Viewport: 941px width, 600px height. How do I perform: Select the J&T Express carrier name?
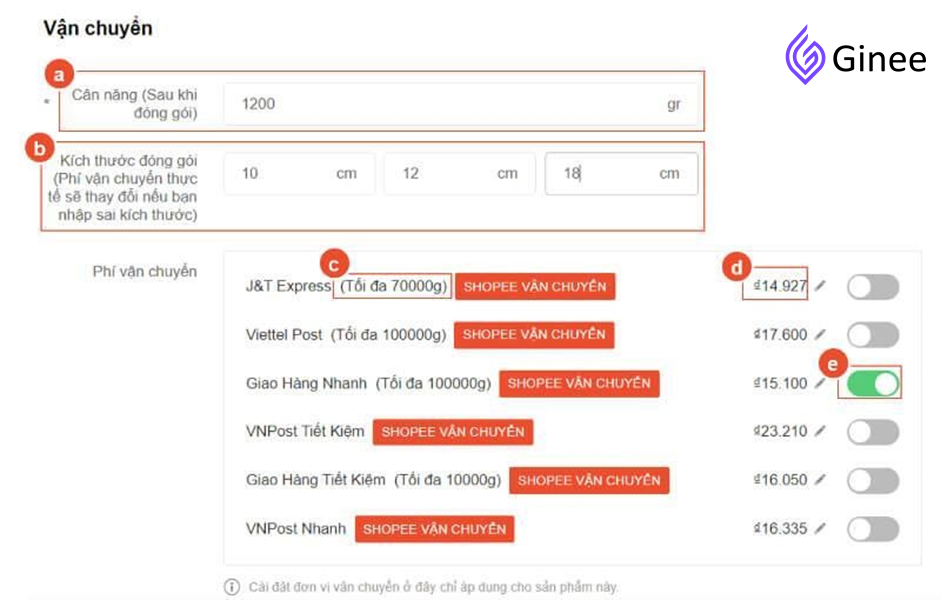[x=289, y=286]
